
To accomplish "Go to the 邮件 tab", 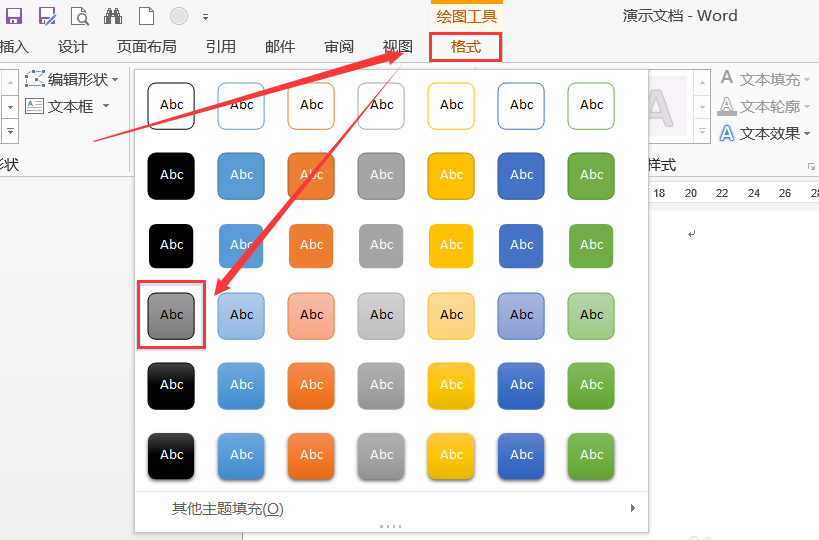I will point(280,46).
